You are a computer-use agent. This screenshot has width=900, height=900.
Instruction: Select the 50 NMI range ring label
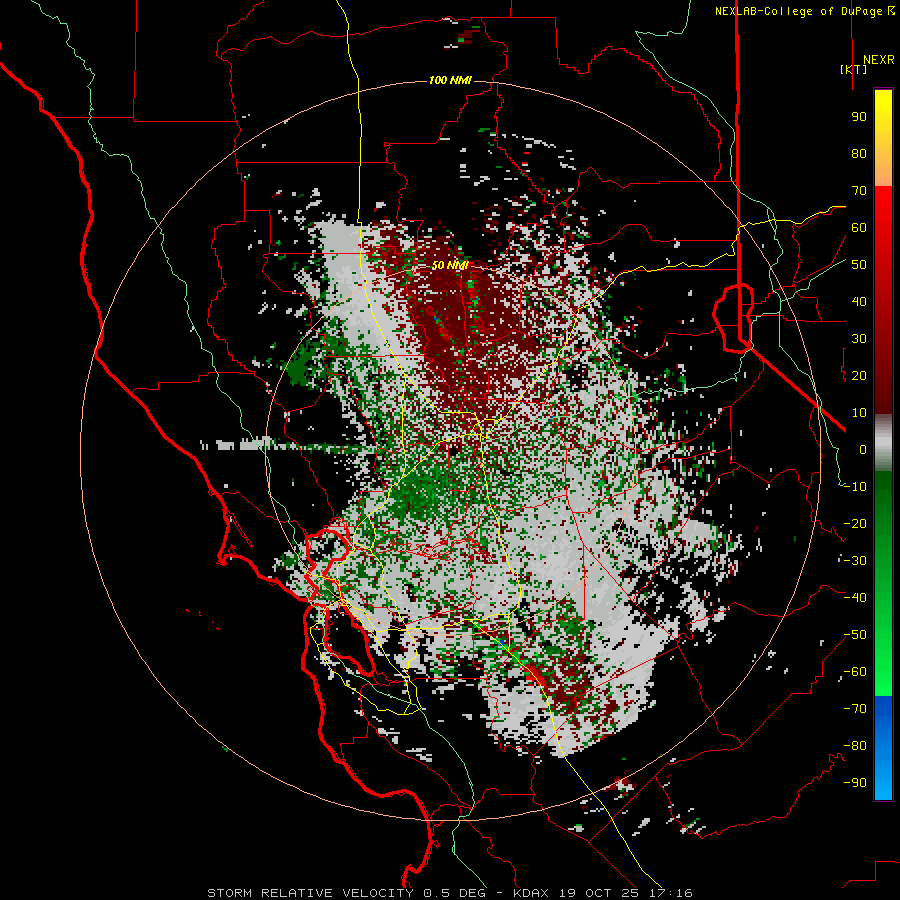pyautogui.click(x=450, y=265)
